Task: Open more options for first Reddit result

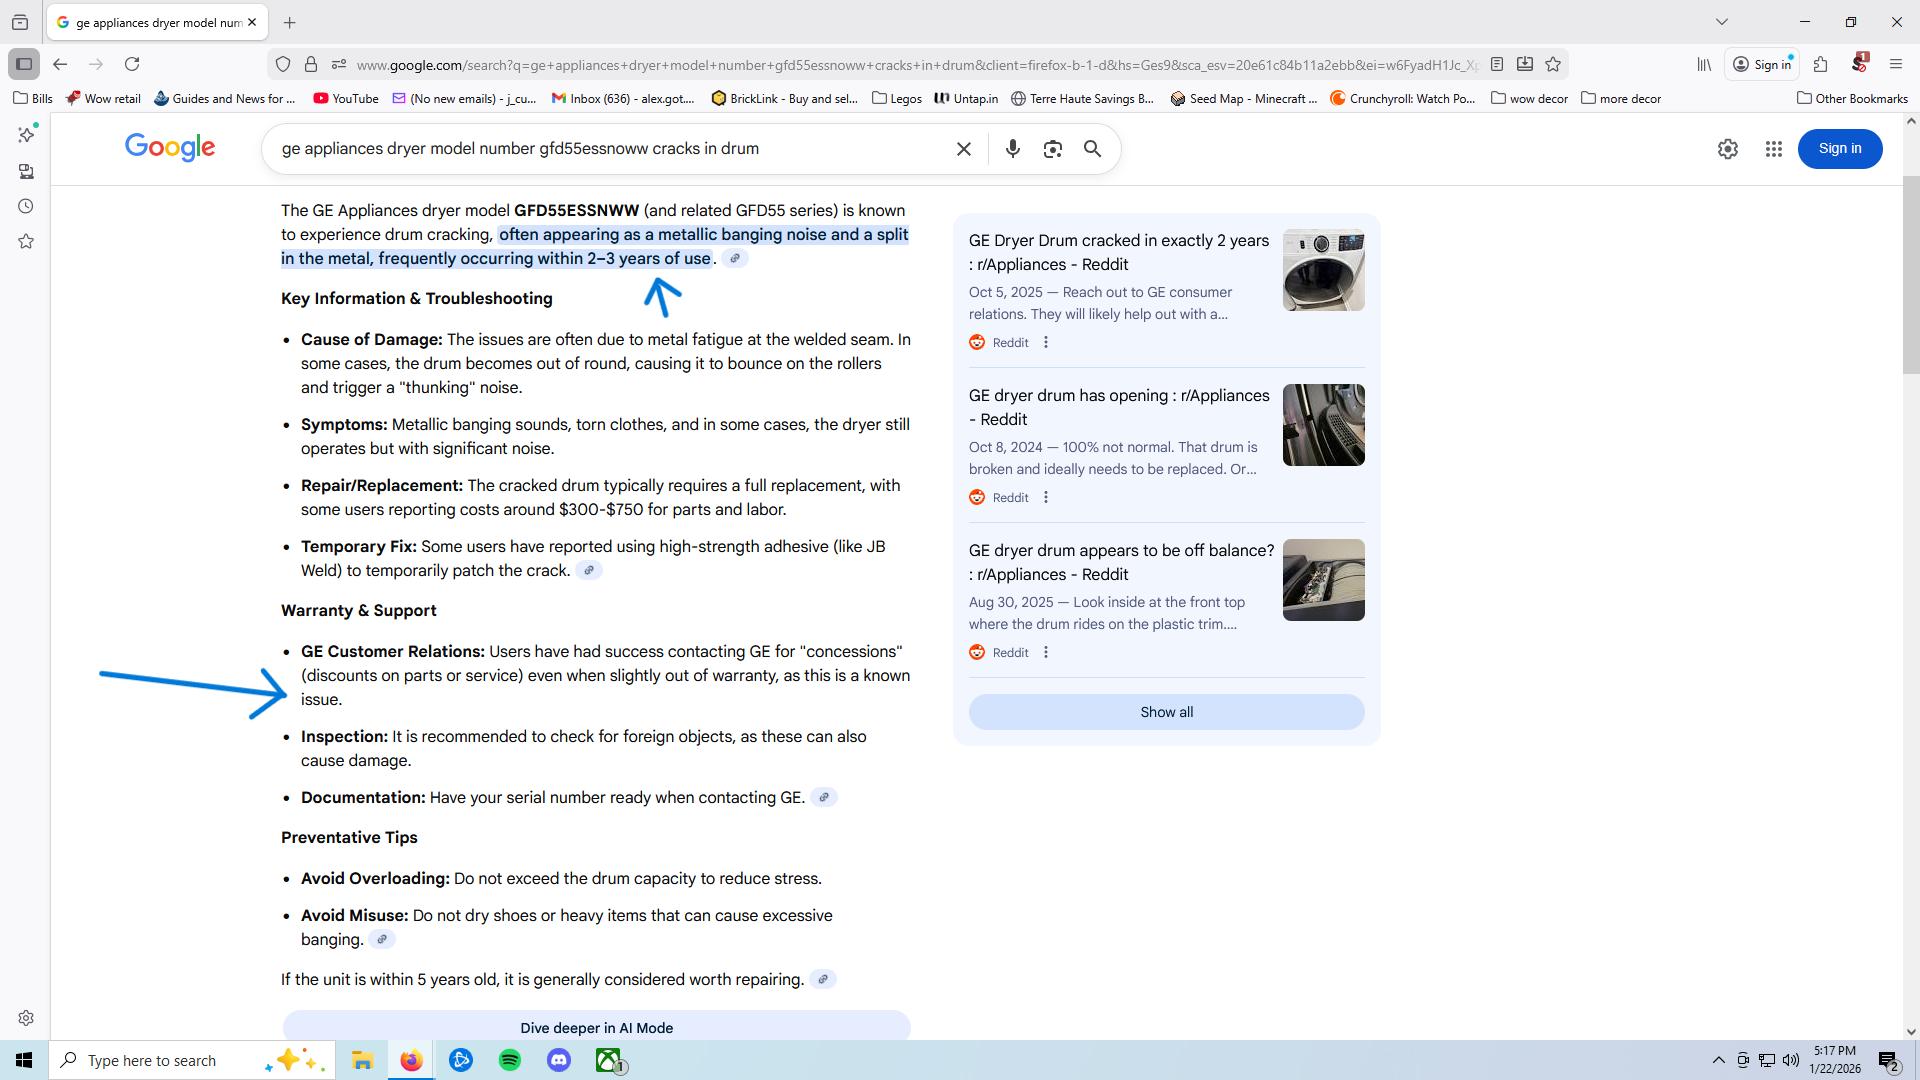Action: (x=1046, y=343)
